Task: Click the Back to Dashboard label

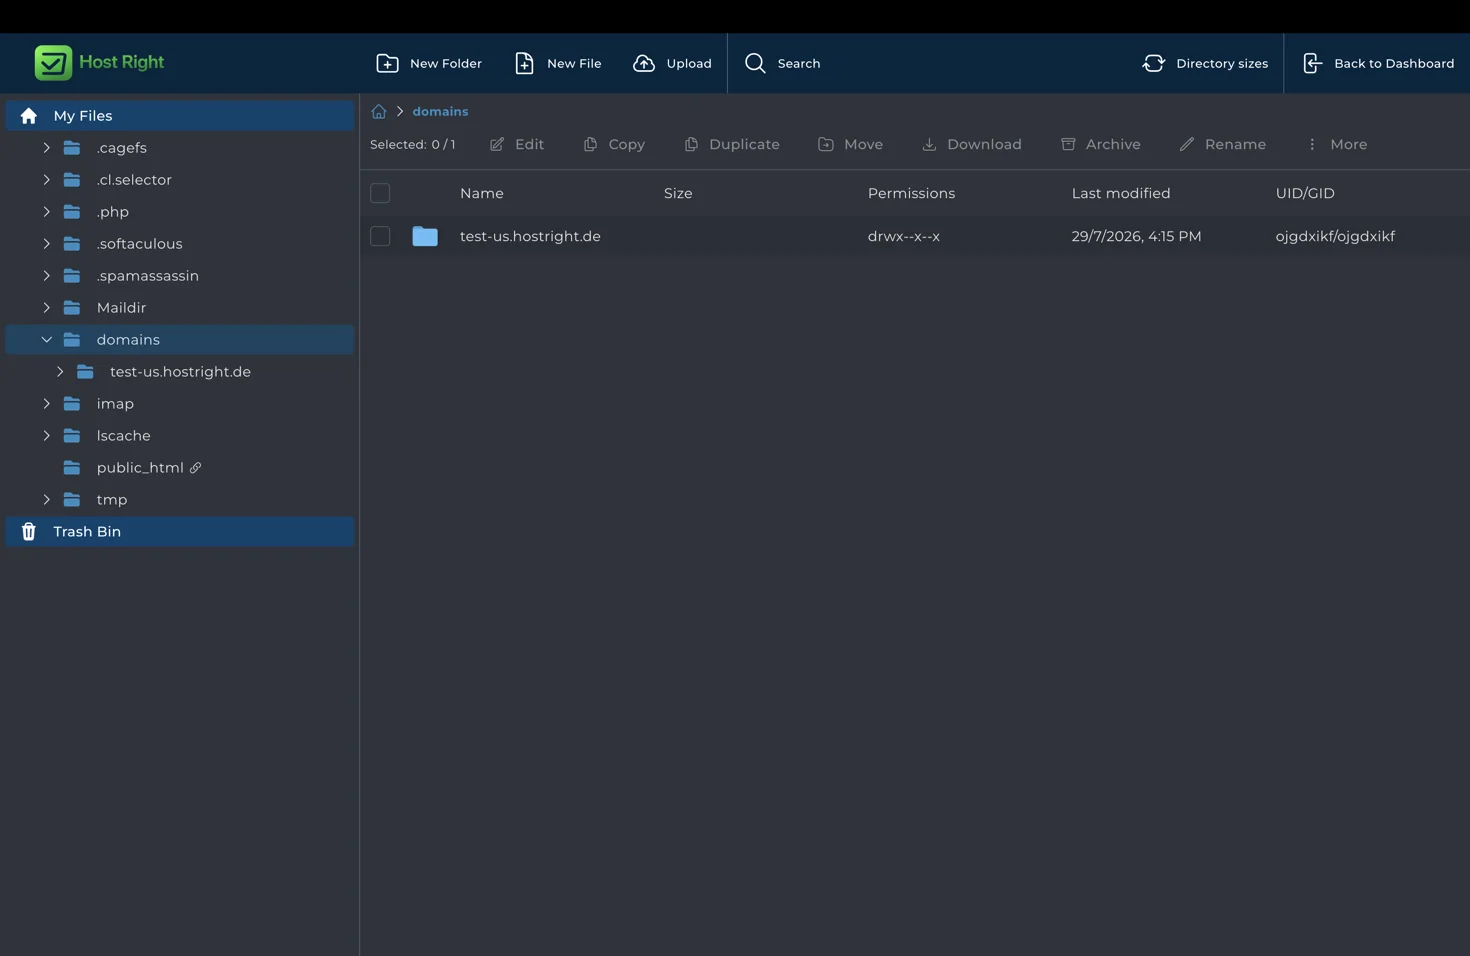Action: [1394, 63]
